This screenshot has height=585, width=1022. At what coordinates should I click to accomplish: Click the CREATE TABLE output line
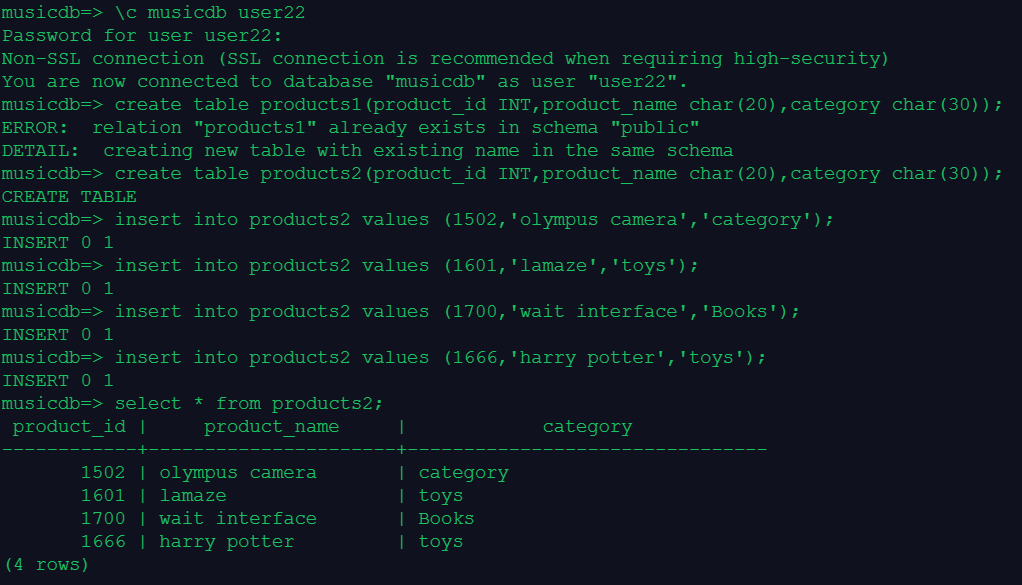coord(68,196)
